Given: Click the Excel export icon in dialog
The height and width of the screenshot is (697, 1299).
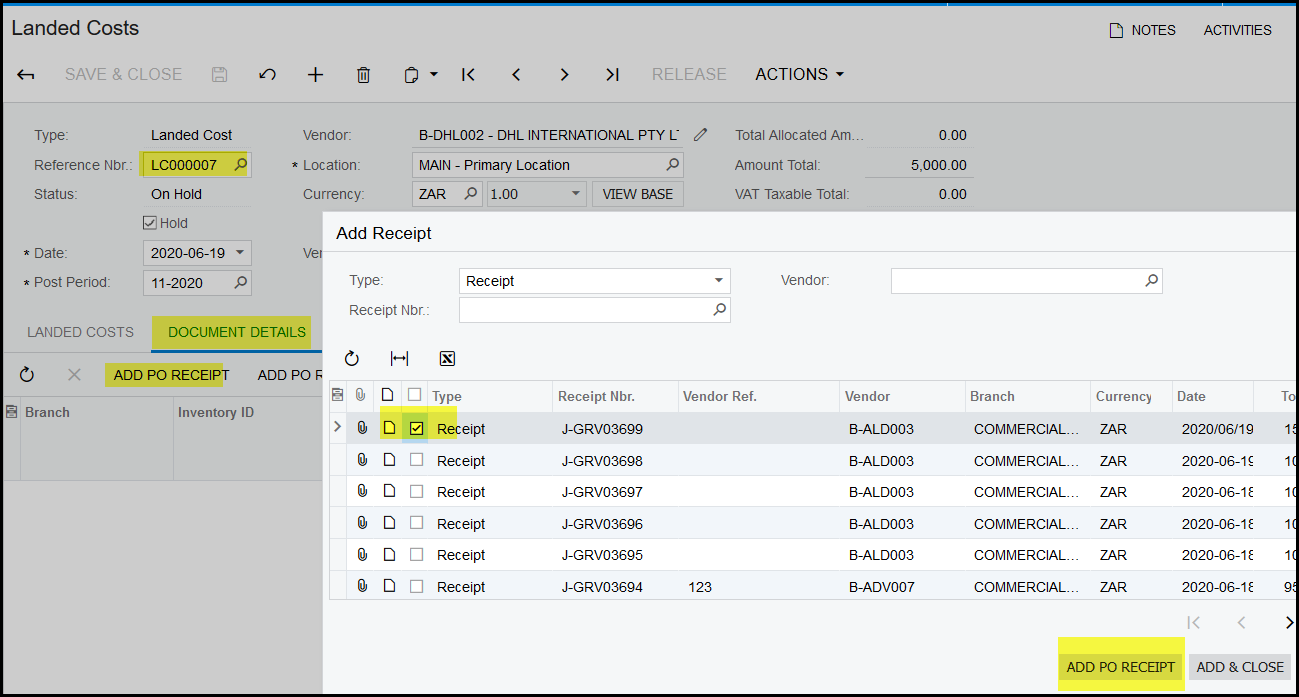Looking at the screenshot, I should [447, 359].
